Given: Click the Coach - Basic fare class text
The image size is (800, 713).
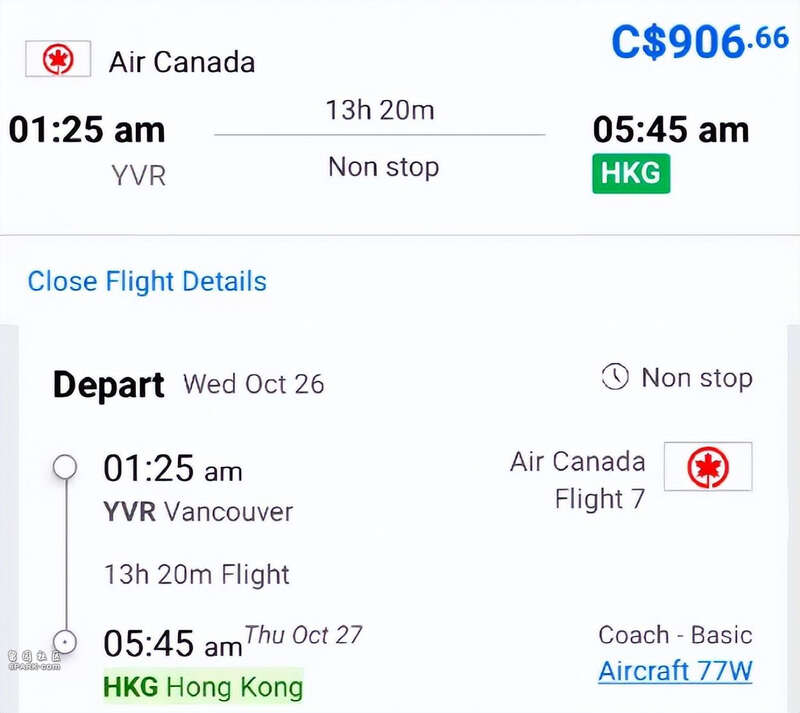Looking at the screenshot, I should click(x=675, y=635).
